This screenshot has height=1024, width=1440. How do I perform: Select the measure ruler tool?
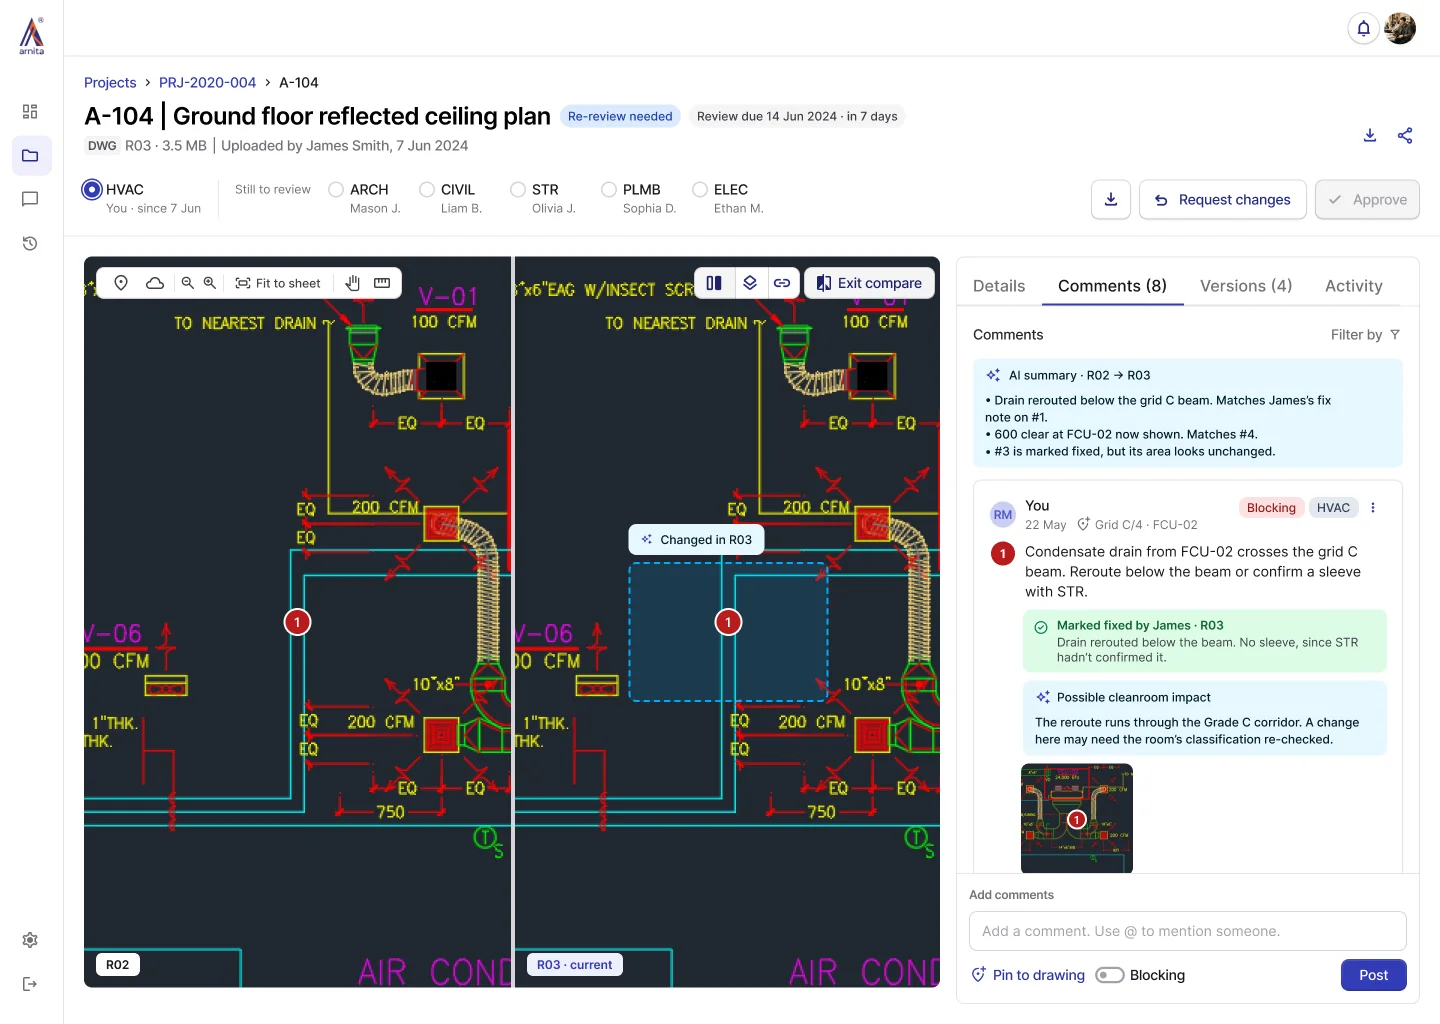click(x=382, y=283)
